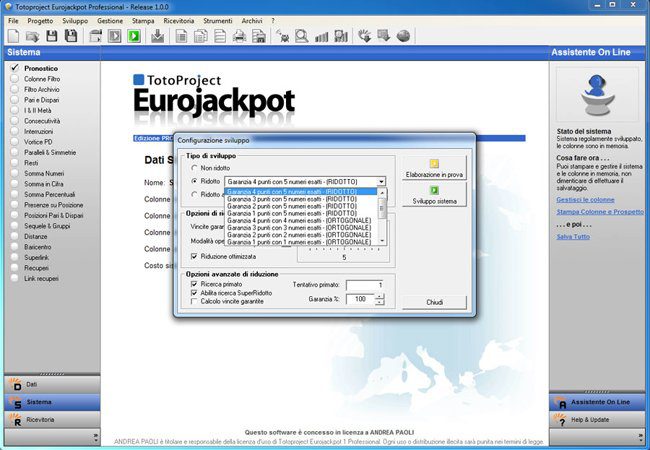Open statistics with the bar chart icon
650x450 pixels.
coord(322,37)
